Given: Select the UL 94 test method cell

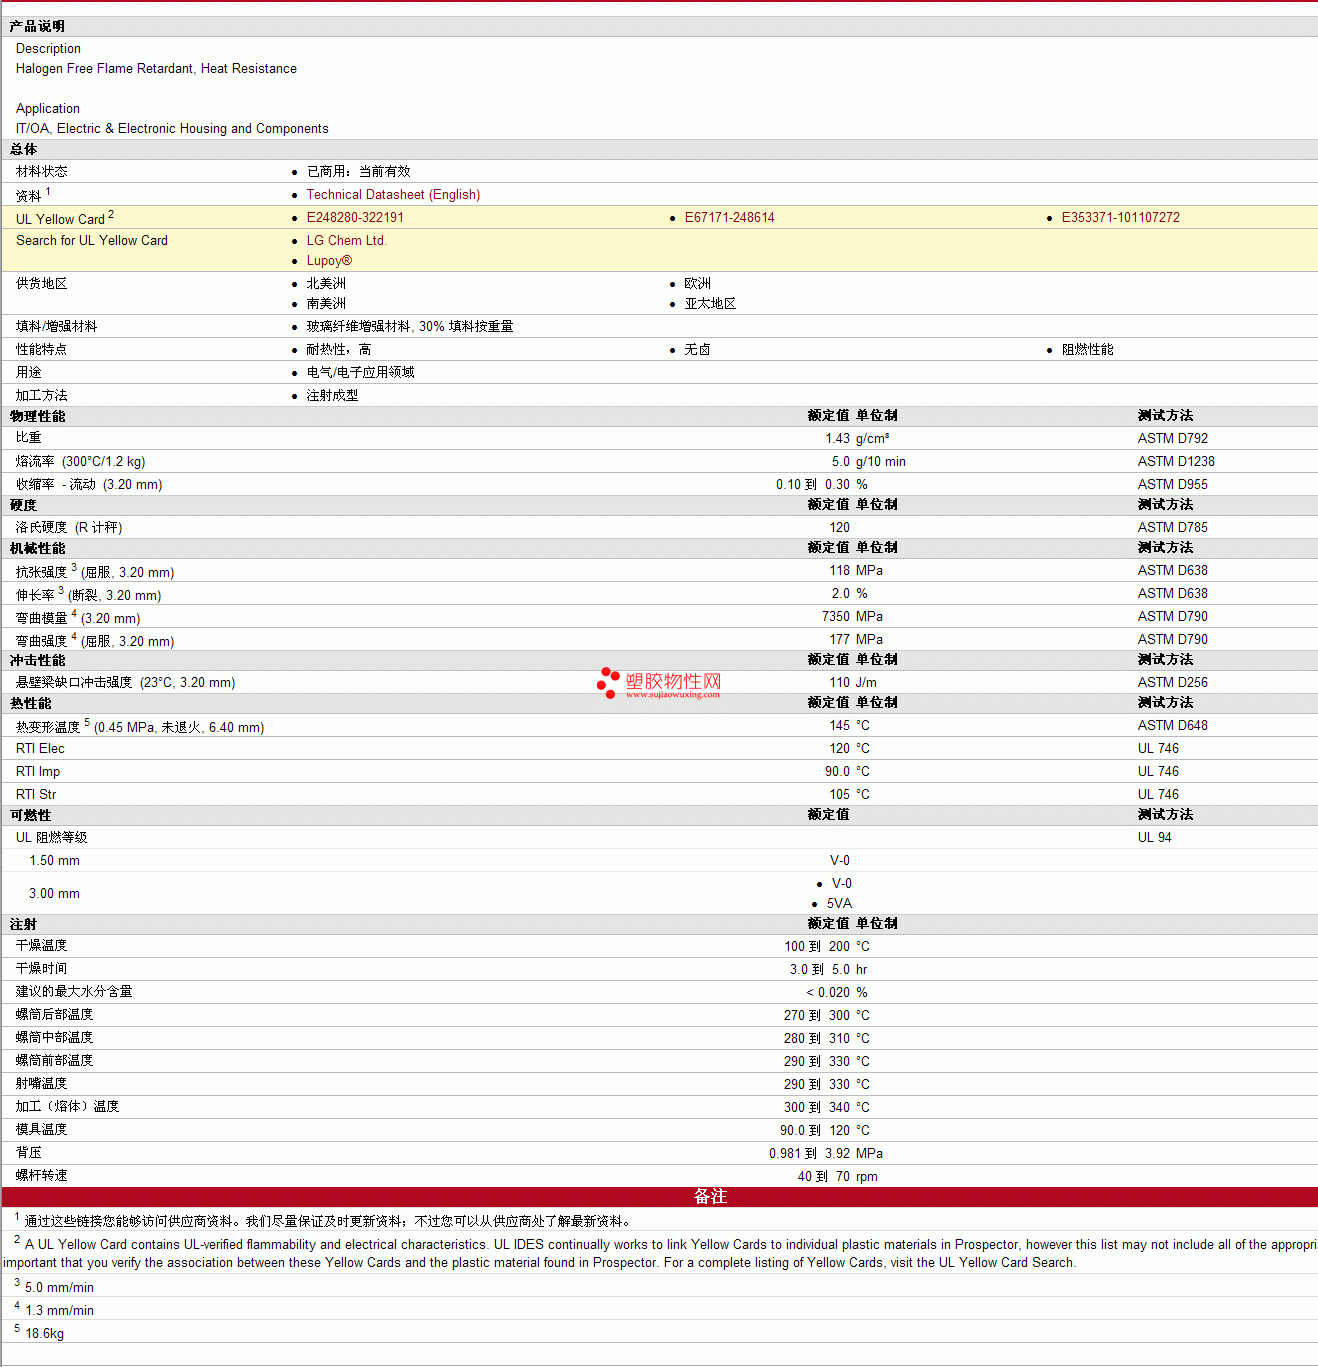Looking at the screenshot, I should coord(1154,838).
